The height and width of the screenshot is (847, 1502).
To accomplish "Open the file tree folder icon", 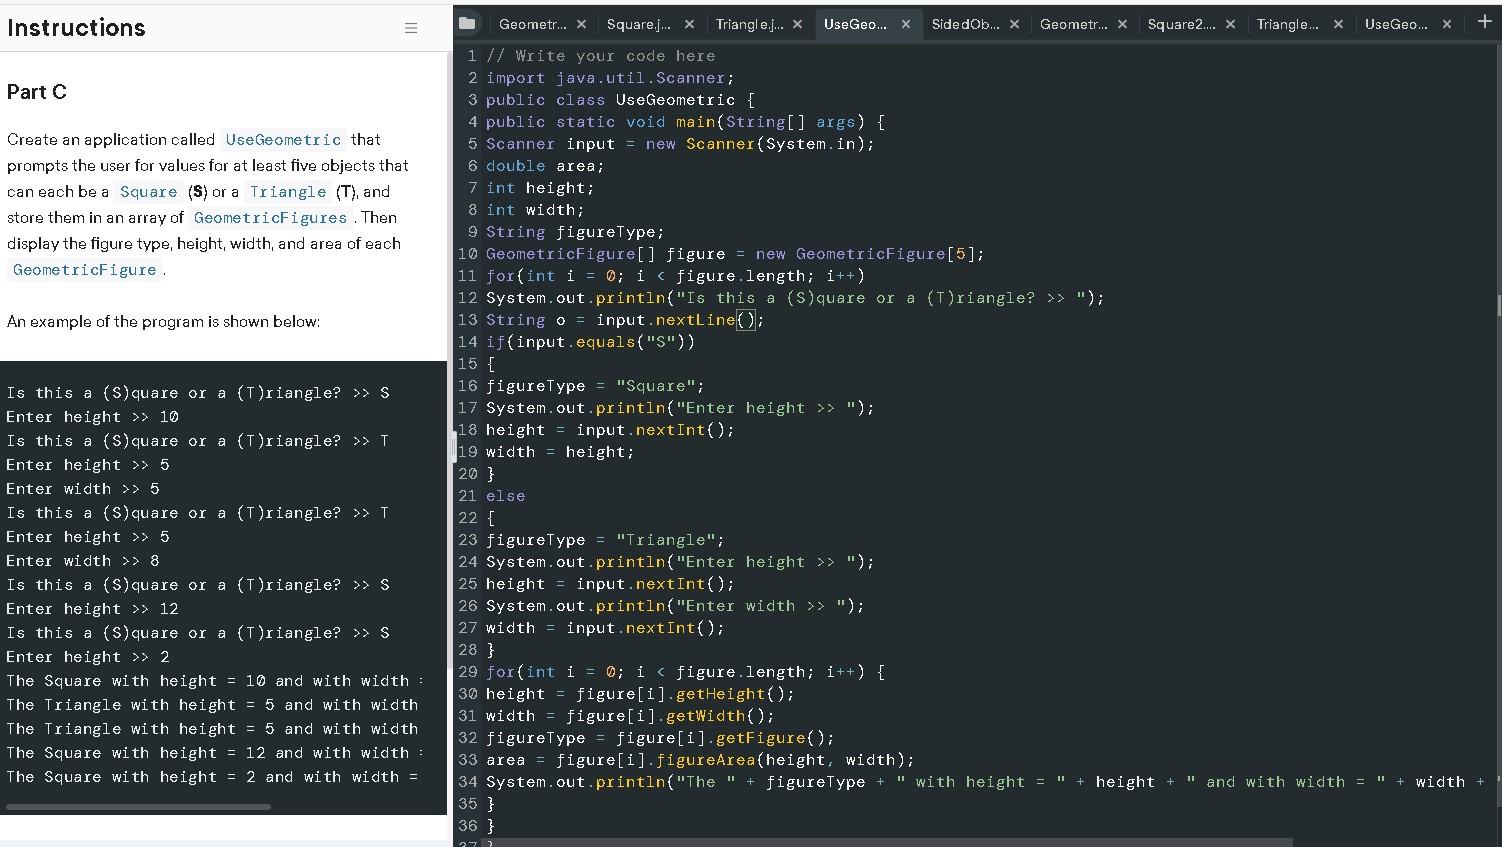I will pyautogui.click(x=467, y=23).
